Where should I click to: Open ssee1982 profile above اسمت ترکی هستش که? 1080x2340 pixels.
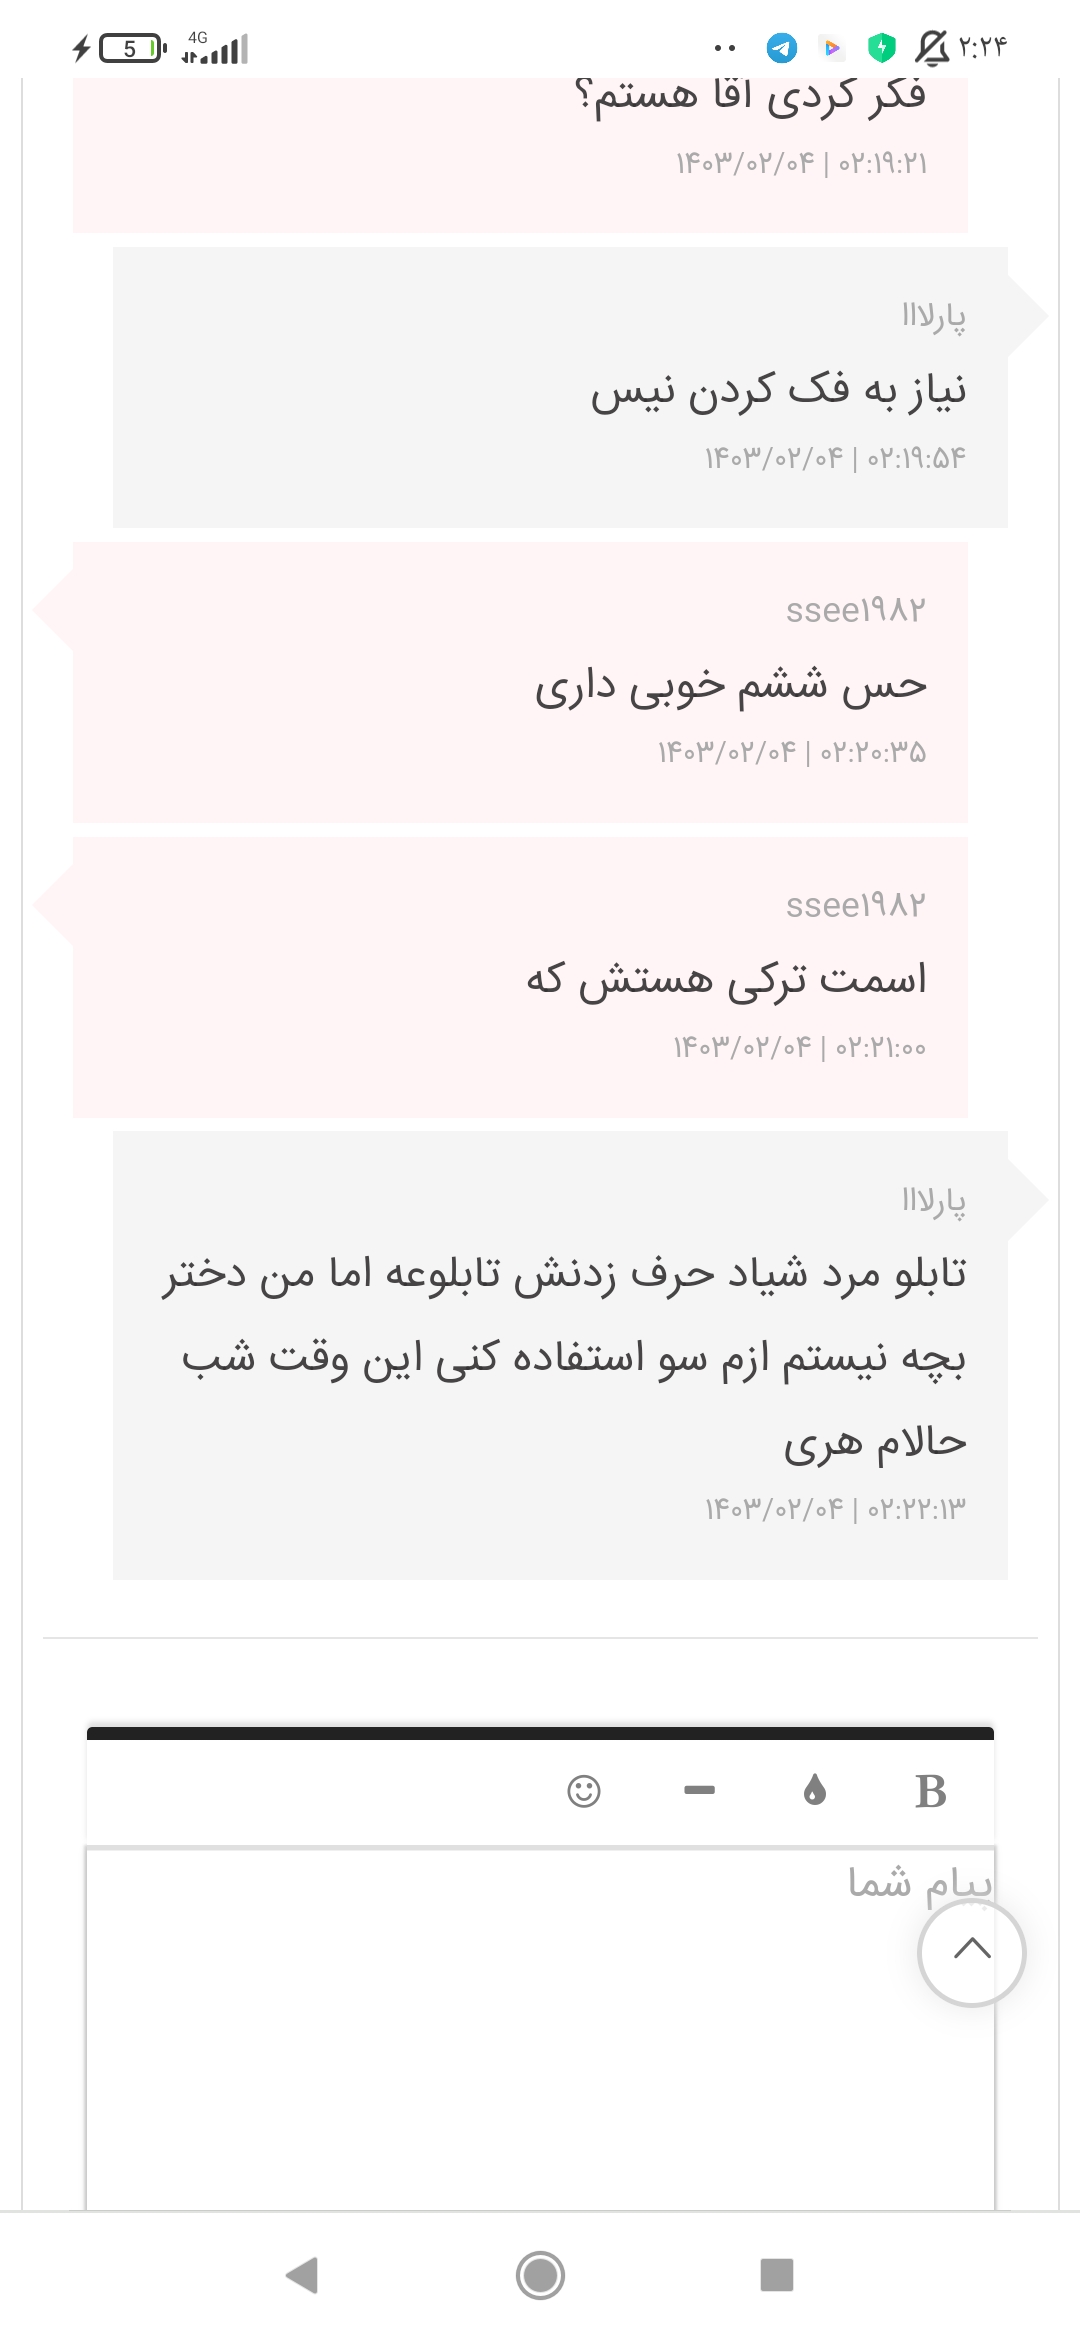(856, 905)
